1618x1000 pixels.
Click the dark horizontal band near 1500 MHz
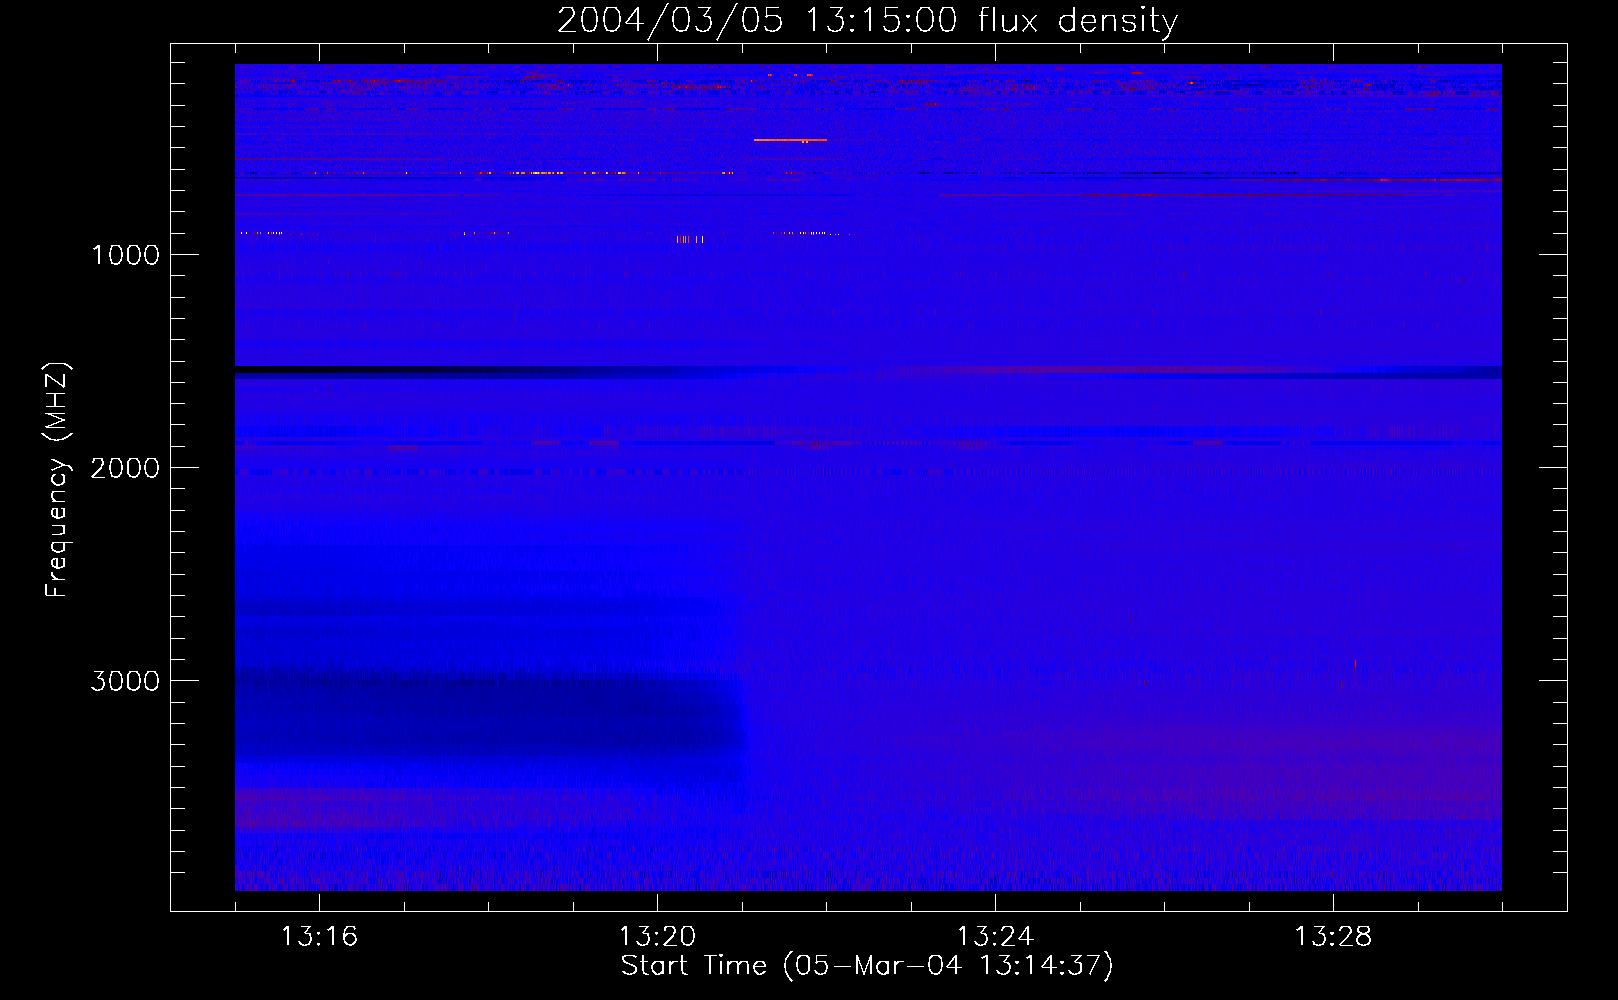click(868, 371)
